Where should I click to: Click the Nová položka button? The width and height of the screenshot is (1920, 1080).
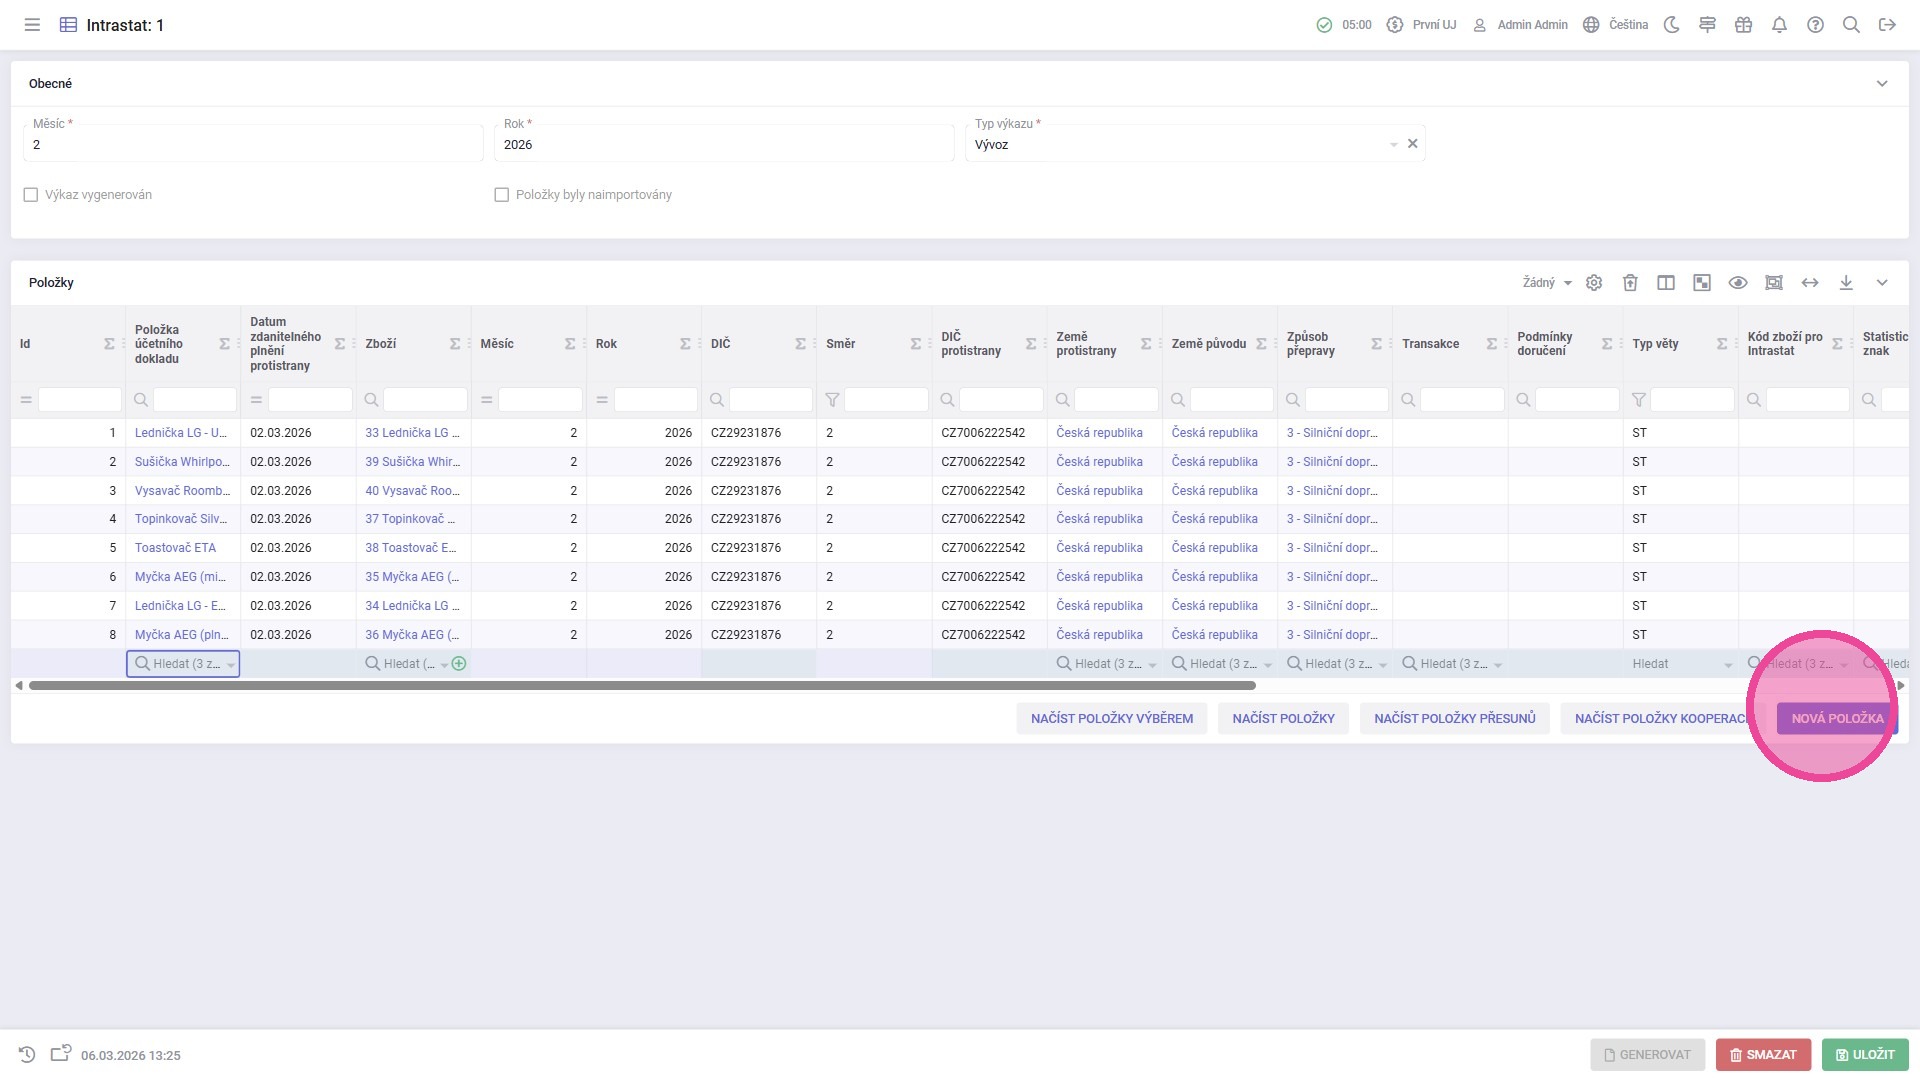coord(1836,718)
